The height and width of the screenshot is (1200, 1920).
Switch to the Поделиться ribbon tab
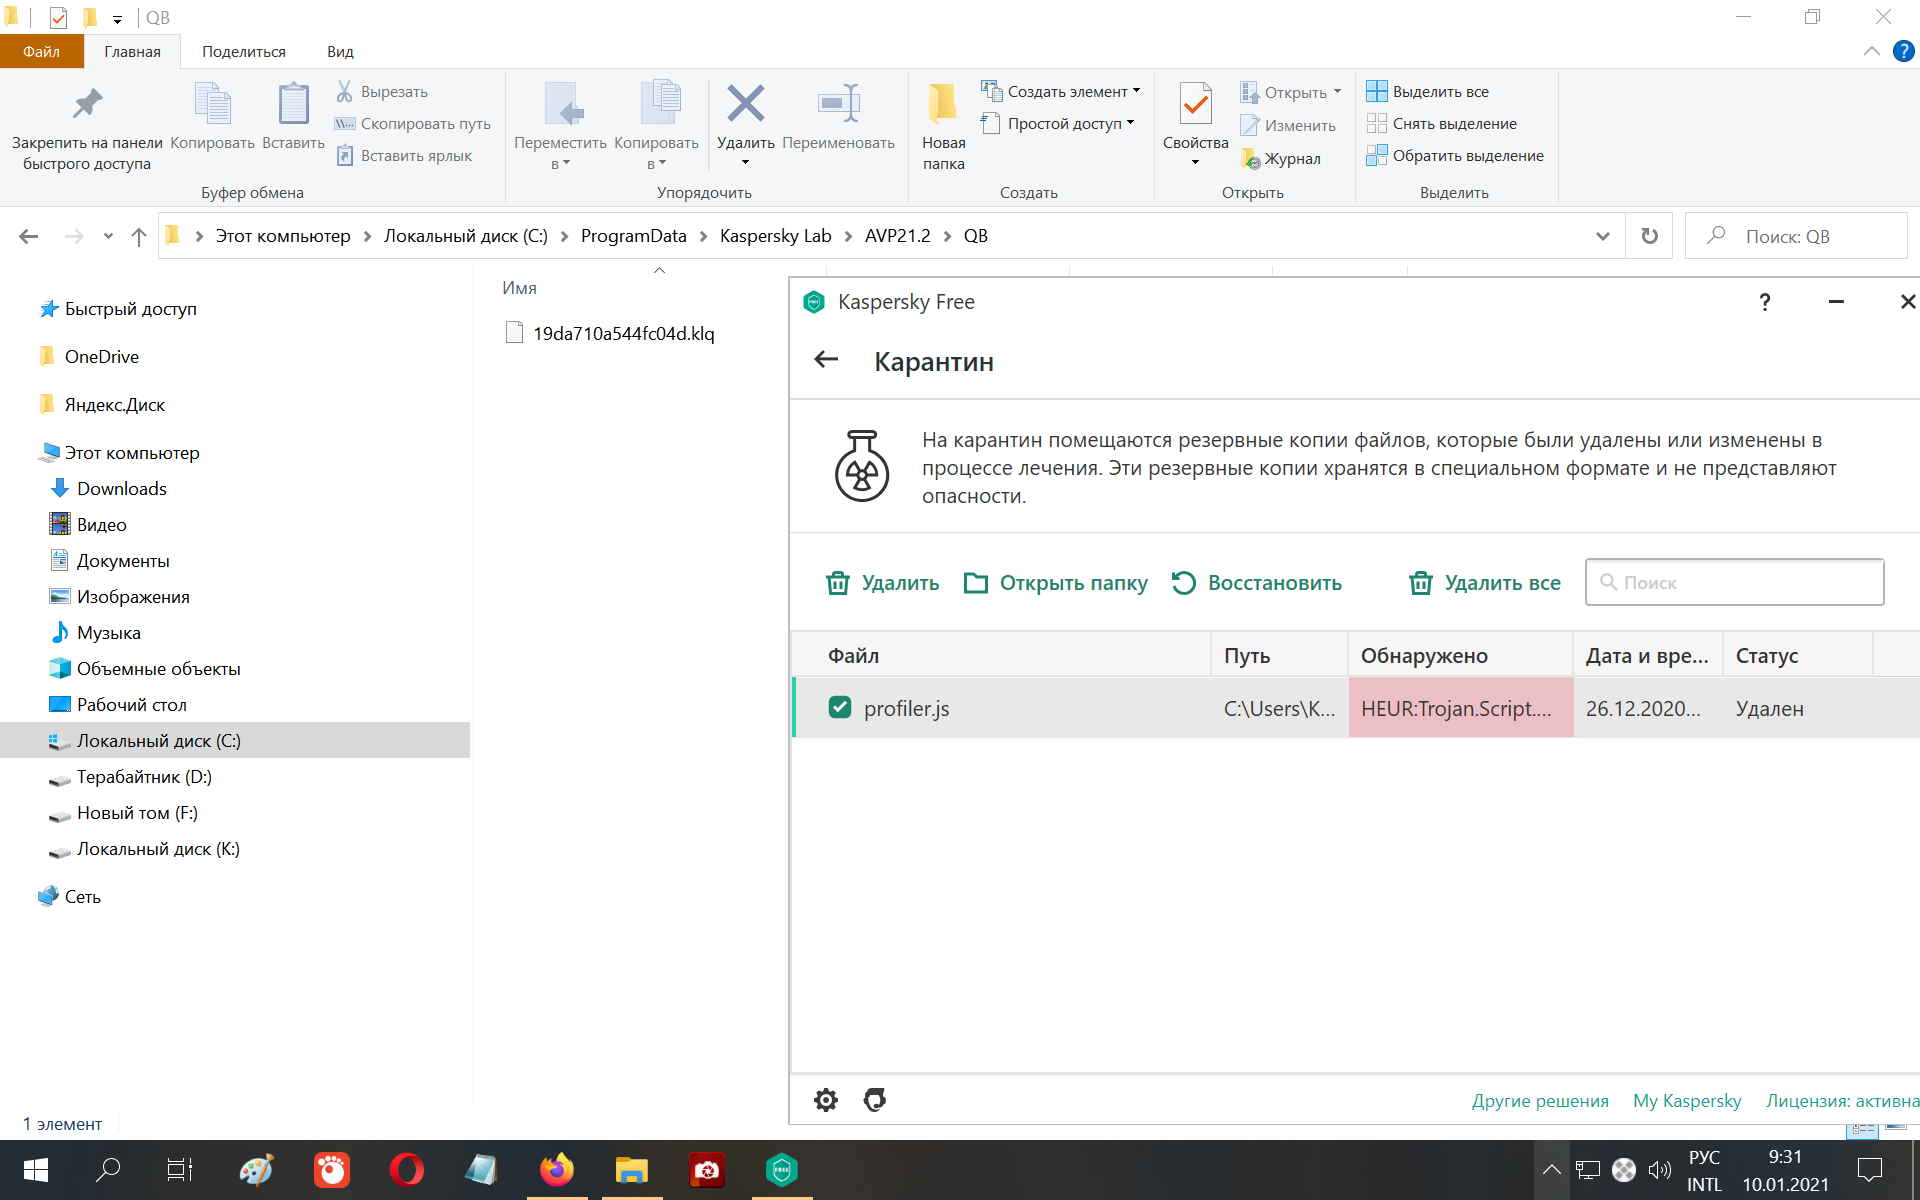coord(243,51)
